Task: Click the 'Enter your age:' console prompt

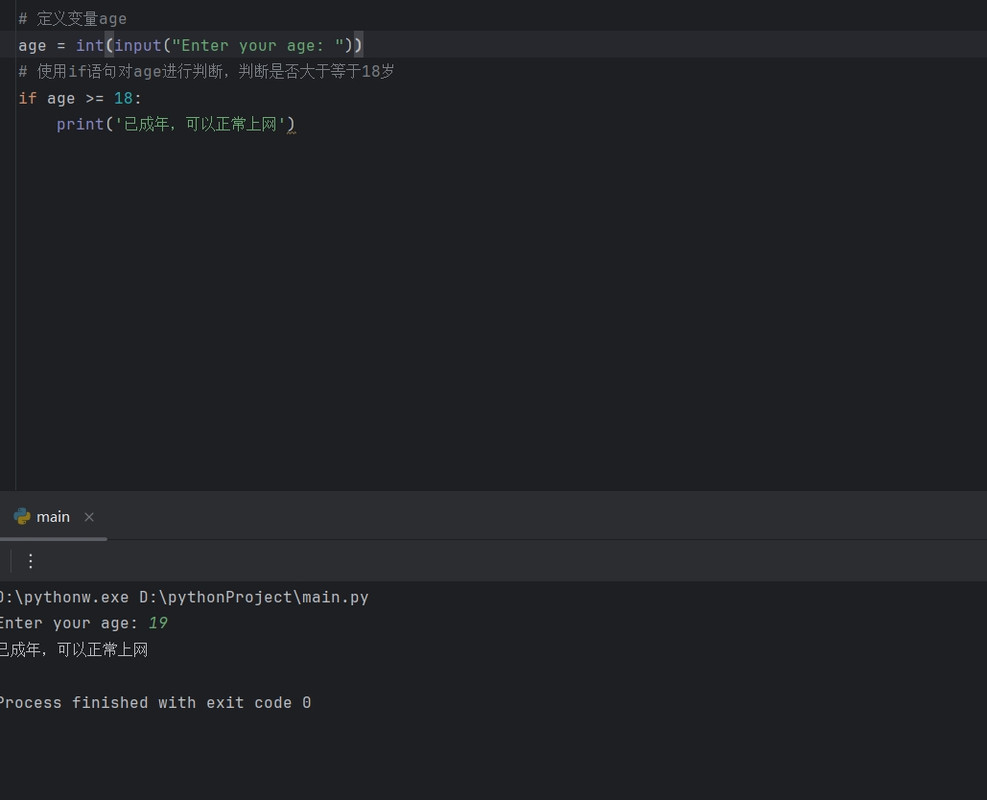Action: pyautogui.click(x=69, y=623)
